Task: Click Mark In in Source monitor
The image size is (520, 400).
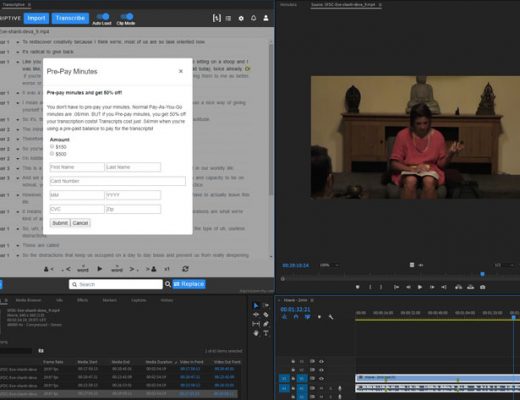Action: click(370, 287)
